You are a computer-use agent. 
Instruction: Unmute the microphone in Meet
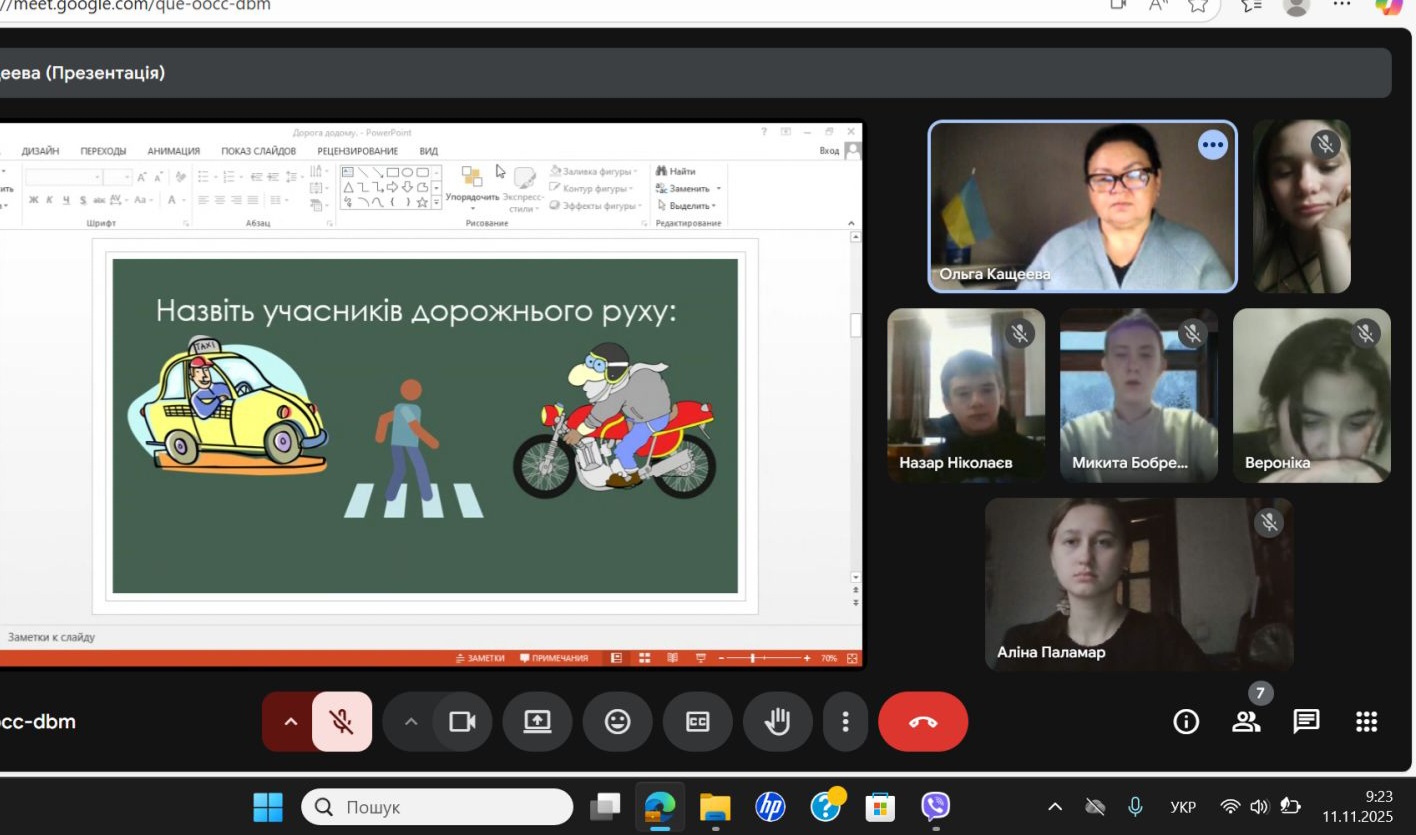(x=342, y=721)
